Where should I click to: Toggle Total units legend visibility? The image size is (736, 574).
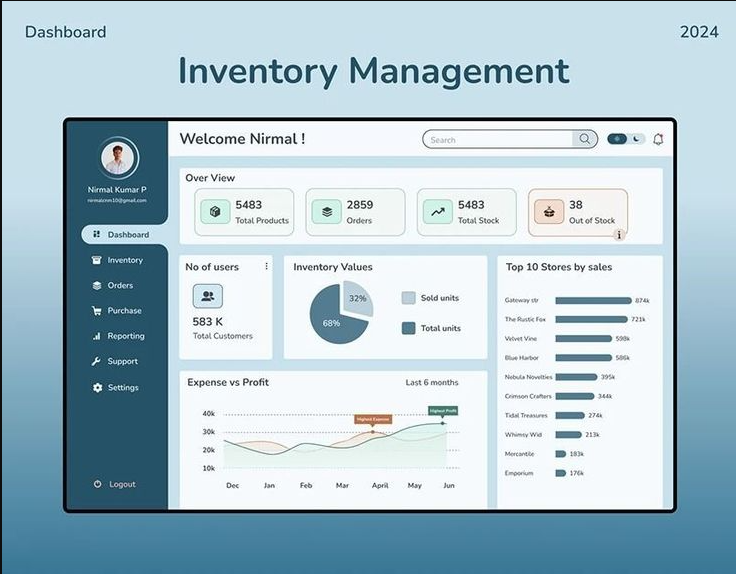tap(408, 328)
